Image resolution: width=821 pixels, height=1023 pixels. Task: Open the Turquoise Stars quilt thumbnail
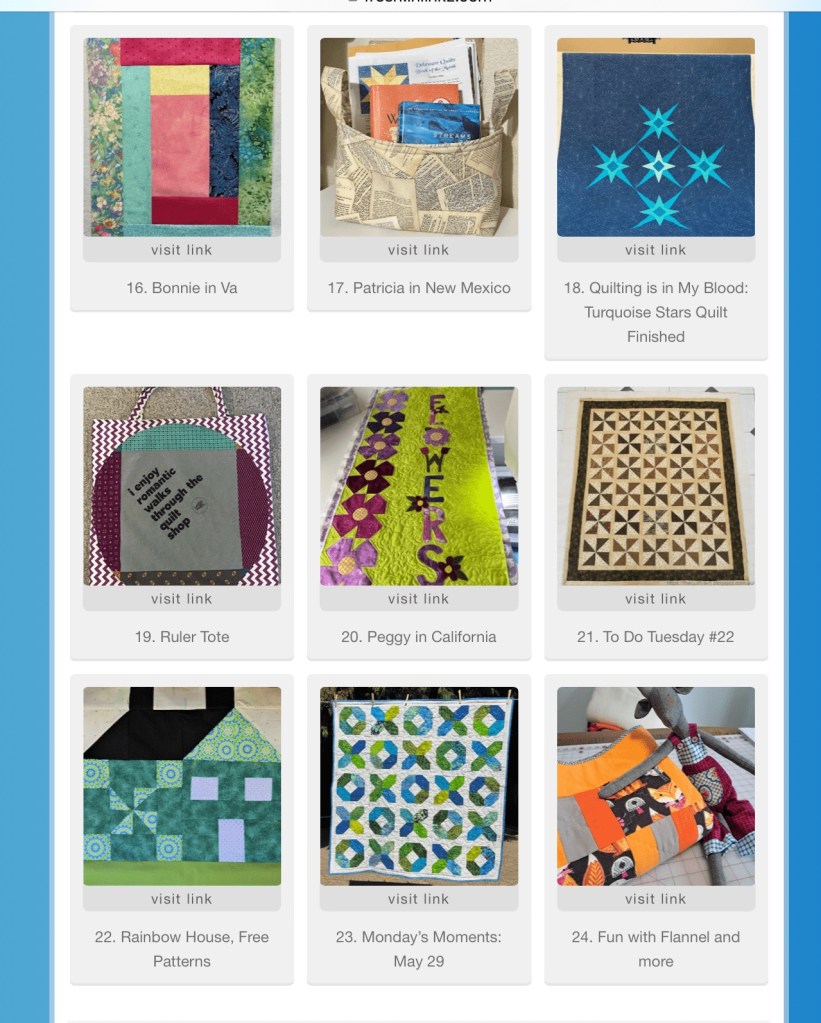point(656,137)
